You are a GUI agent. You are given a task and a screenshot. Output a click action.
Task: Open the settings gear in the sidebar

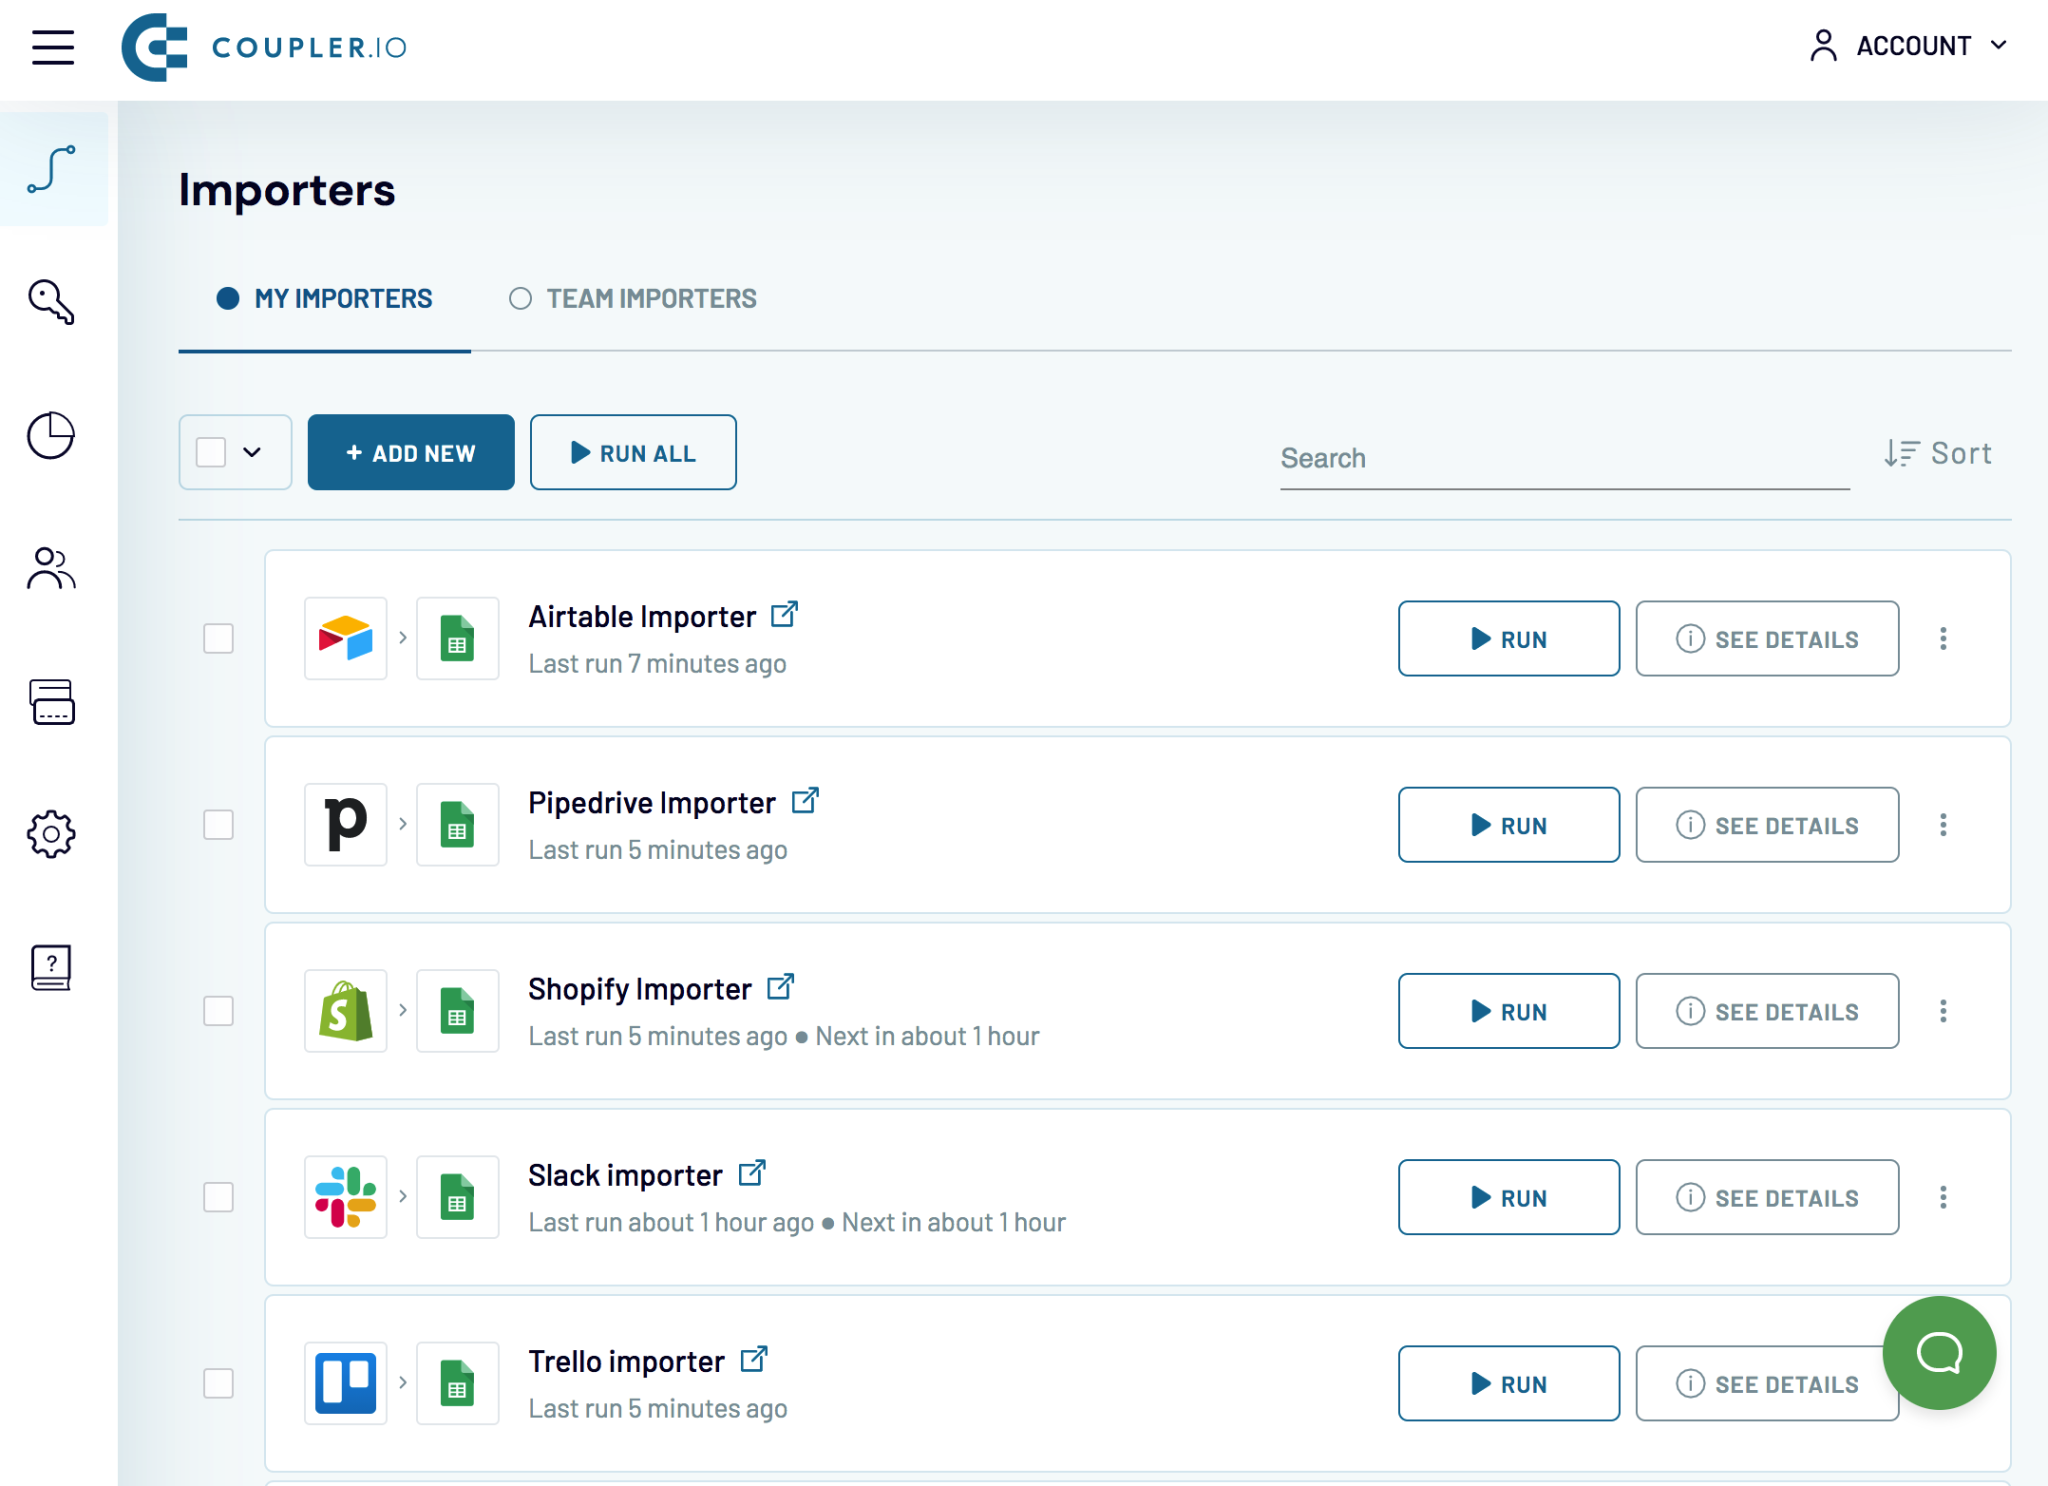(x=52, y=834)
